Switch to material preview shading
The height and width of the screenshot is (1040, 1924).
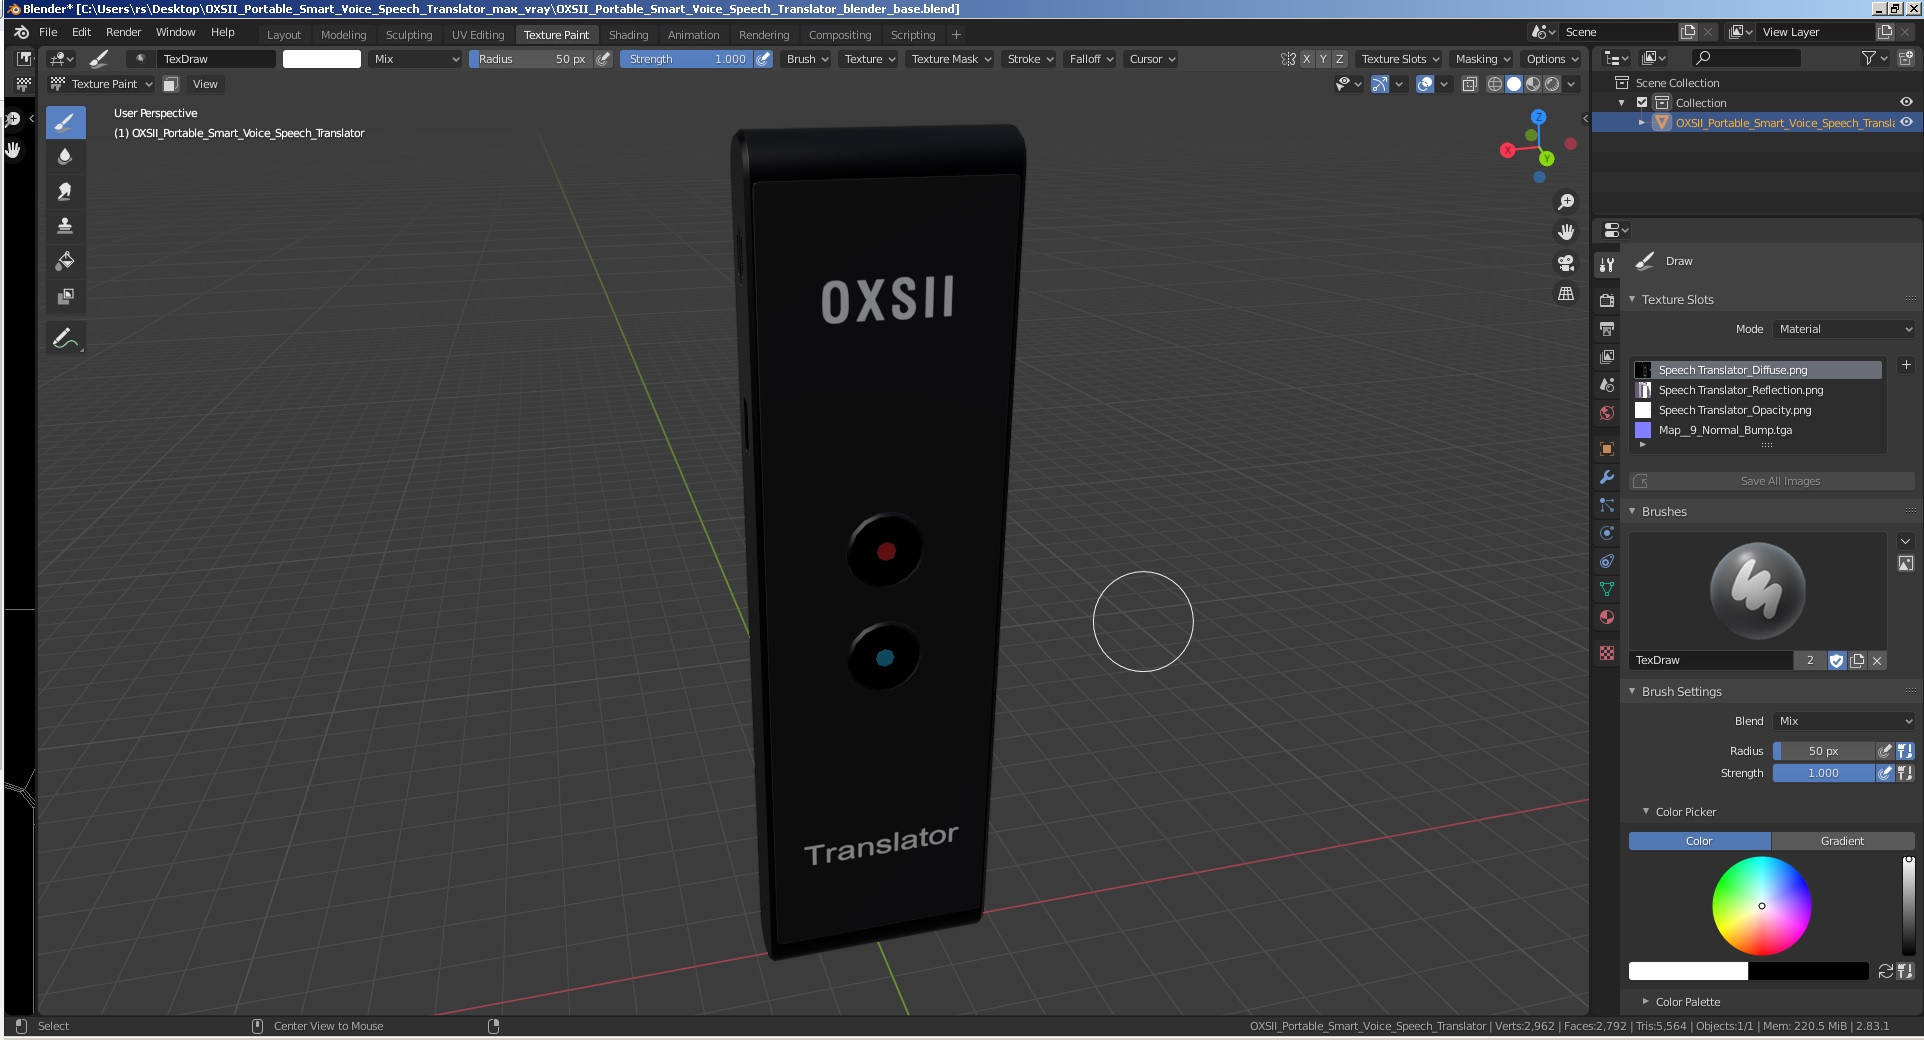pos(1533,84)
